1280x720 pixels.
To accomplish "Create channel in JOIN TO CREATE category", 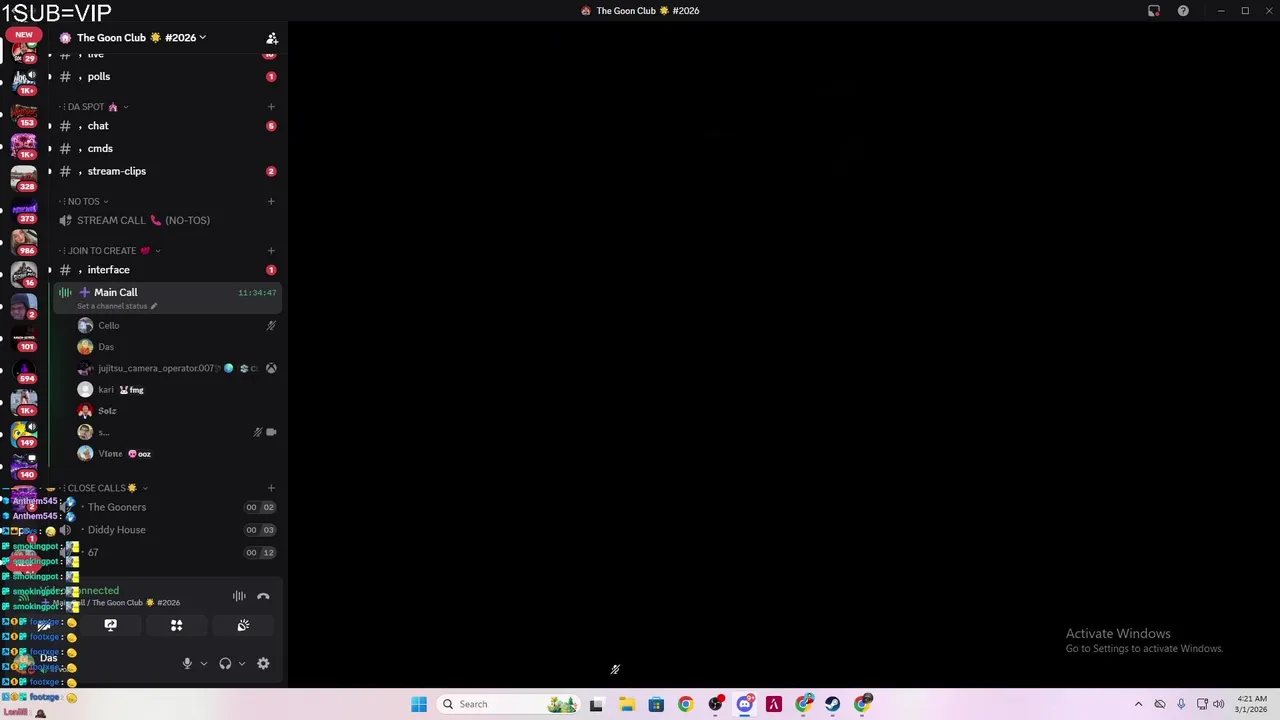I will pos(271,251).
